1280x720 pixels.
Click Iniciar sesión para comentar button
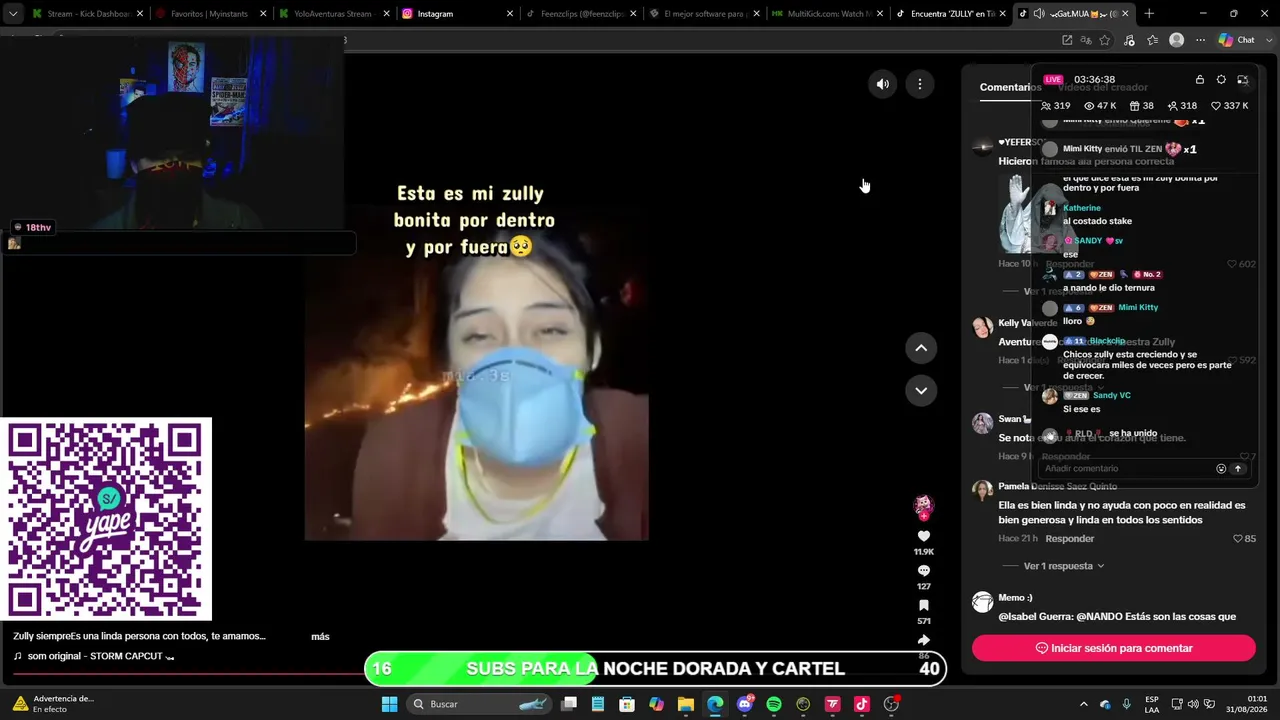coord(1114,648)
